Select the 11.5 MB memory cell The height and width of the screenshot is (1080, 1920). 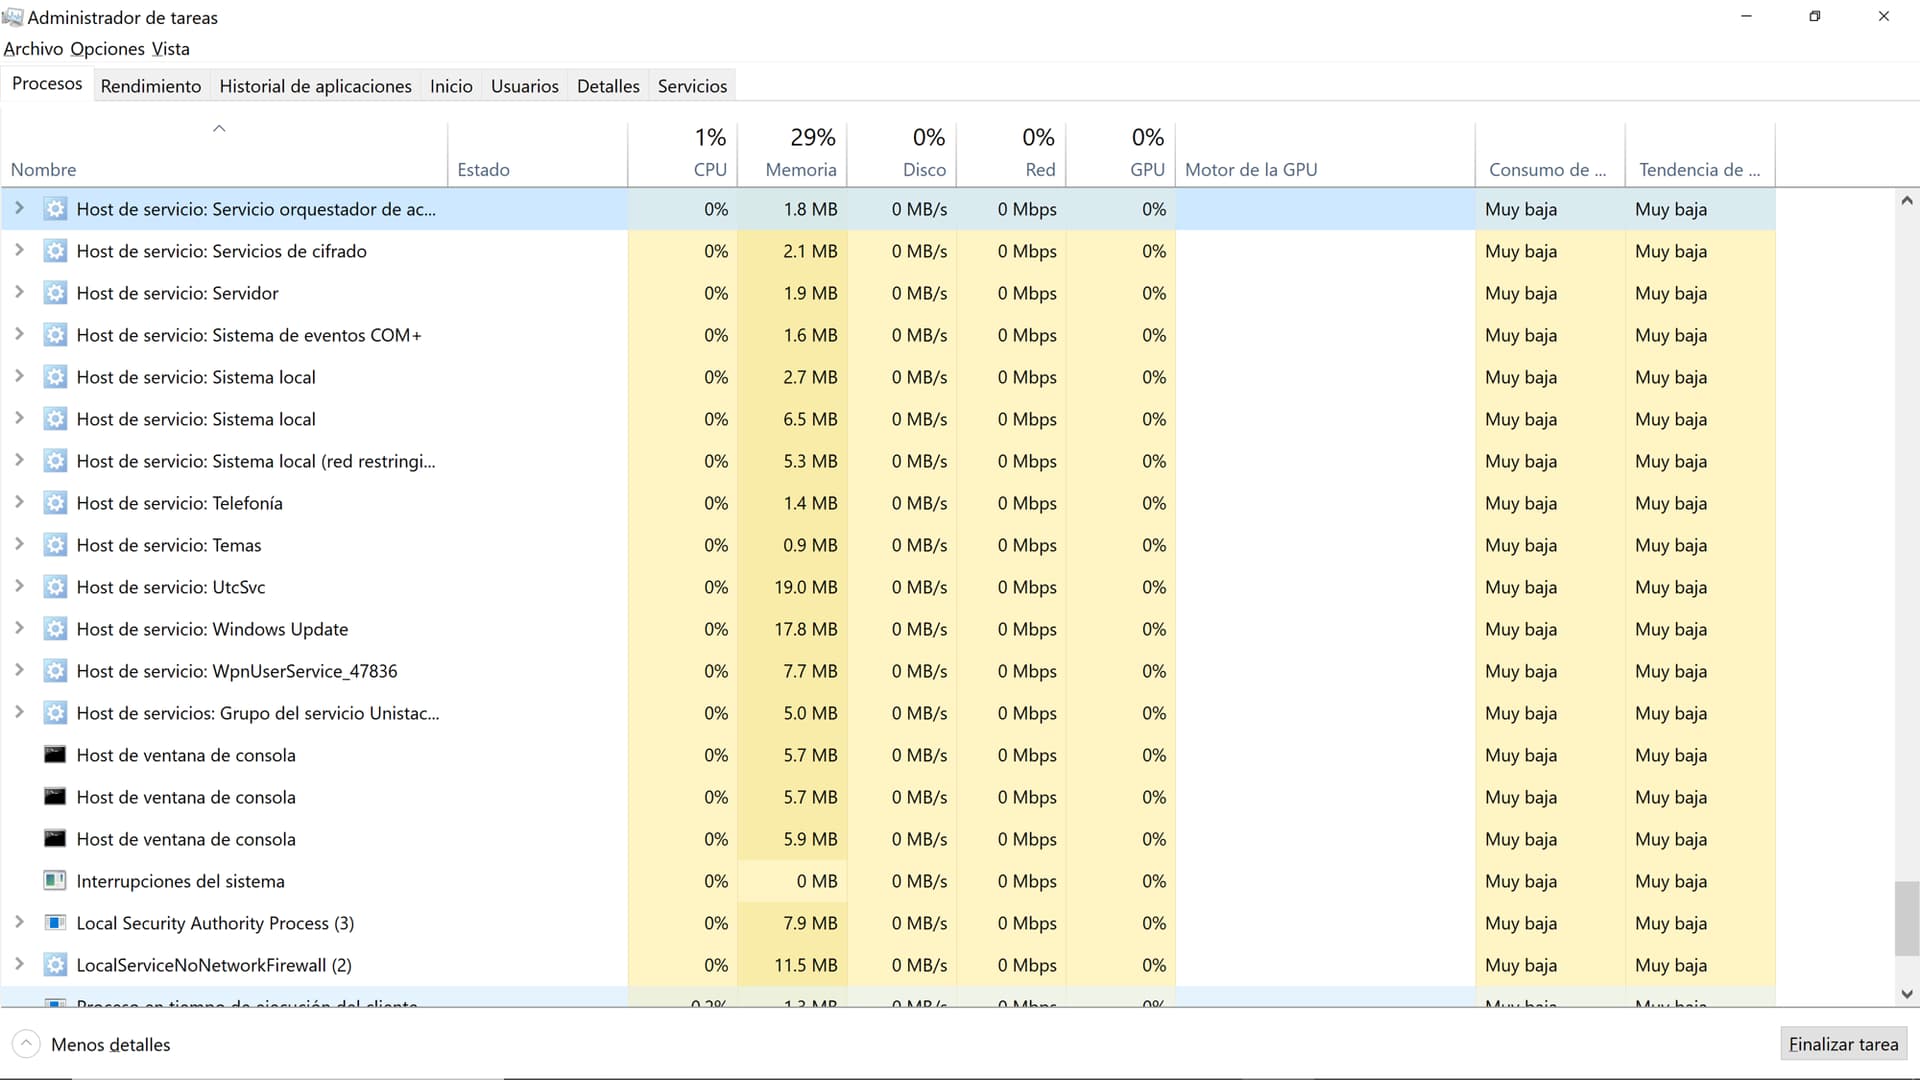click(792, 965)
